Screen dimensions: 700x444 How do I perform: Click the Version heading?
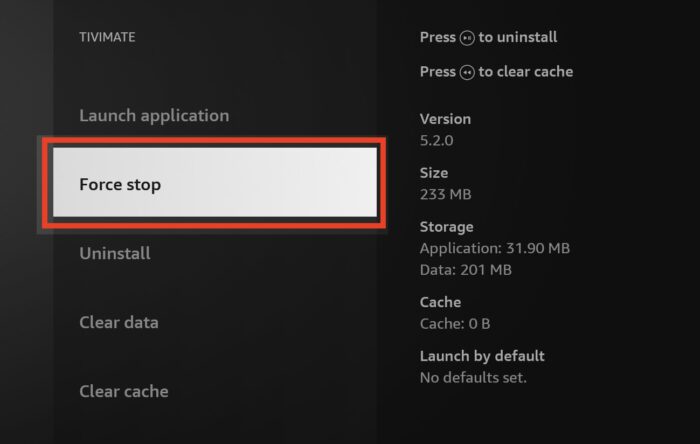coord(445,119)
